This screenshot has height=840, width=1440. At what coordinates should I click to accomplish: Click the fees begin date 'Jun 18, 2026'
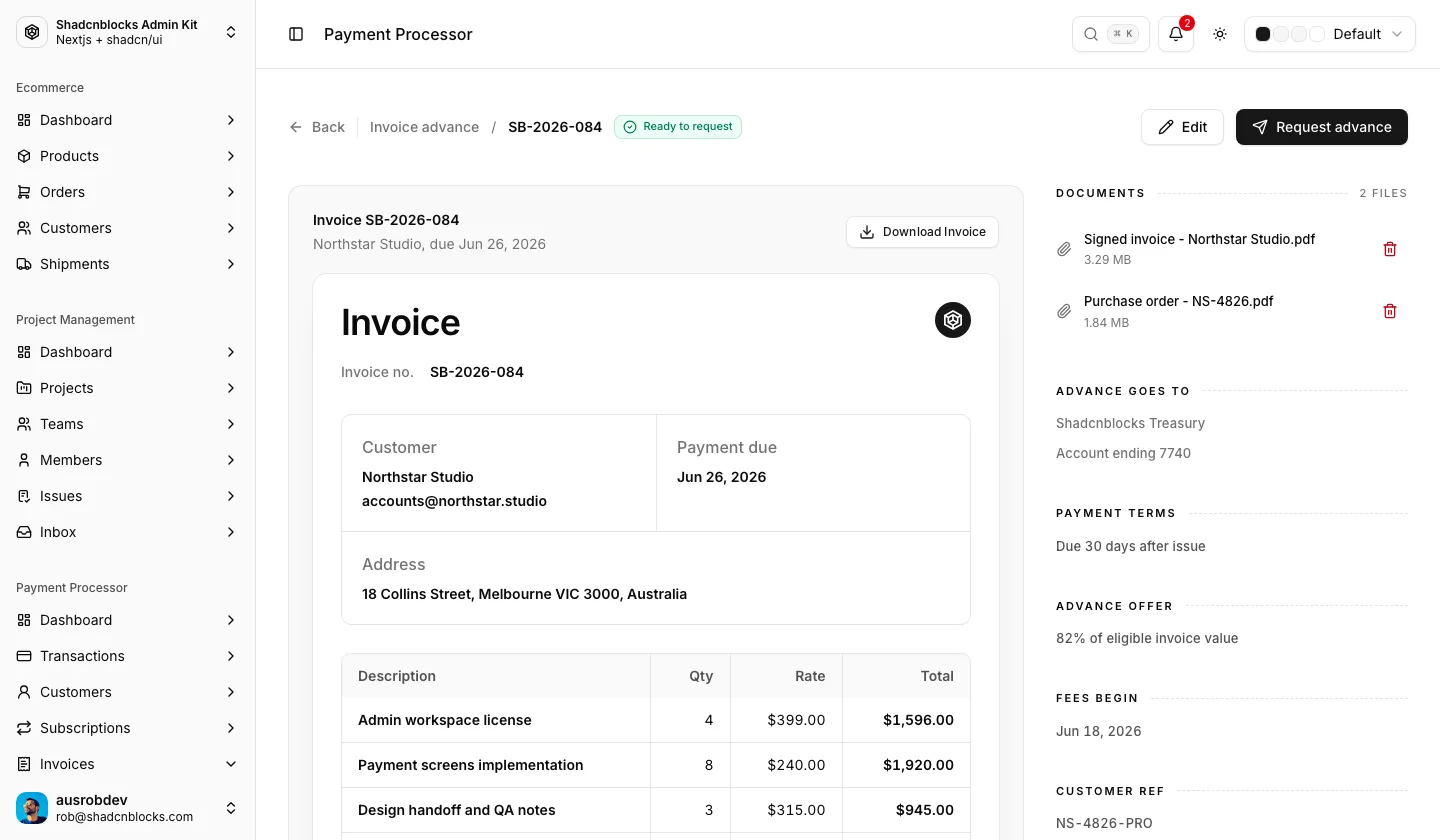[1098, 731]
